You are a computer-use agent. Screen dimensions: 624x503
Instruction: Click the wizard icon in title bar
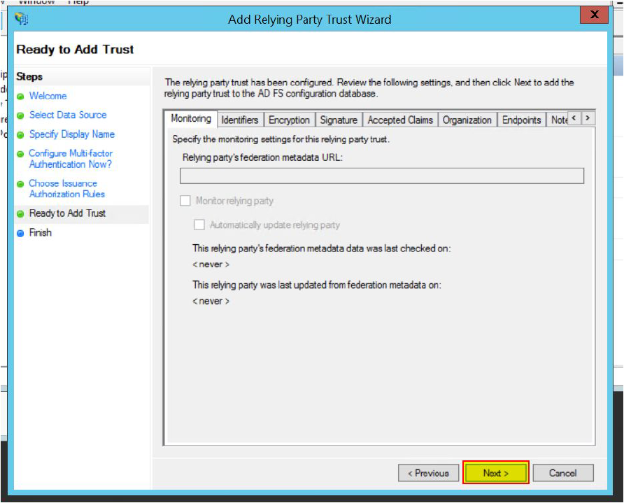(22, 18)
